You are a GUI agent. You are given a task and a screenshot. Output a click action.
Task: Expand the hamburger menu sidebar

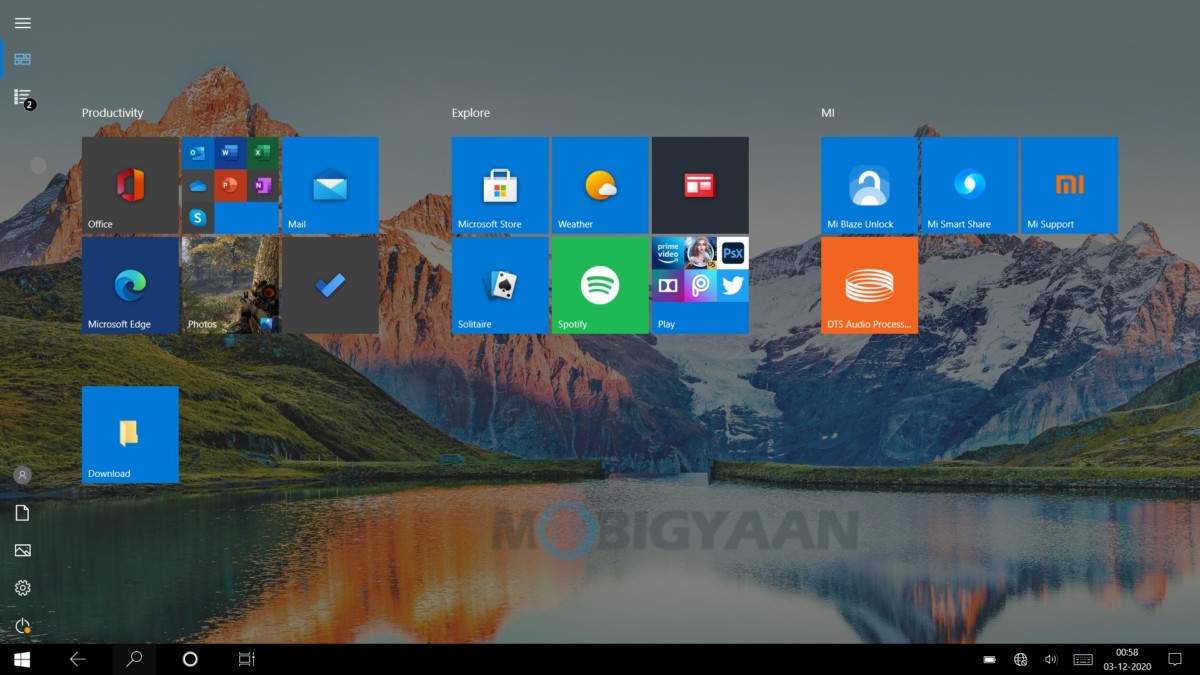coord(22,22)
